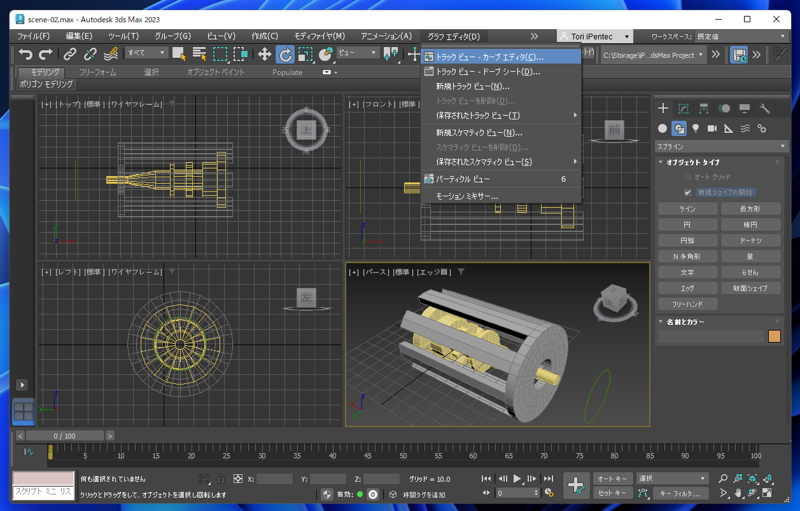Click the ドーナツ shape button

click(751, 240)
